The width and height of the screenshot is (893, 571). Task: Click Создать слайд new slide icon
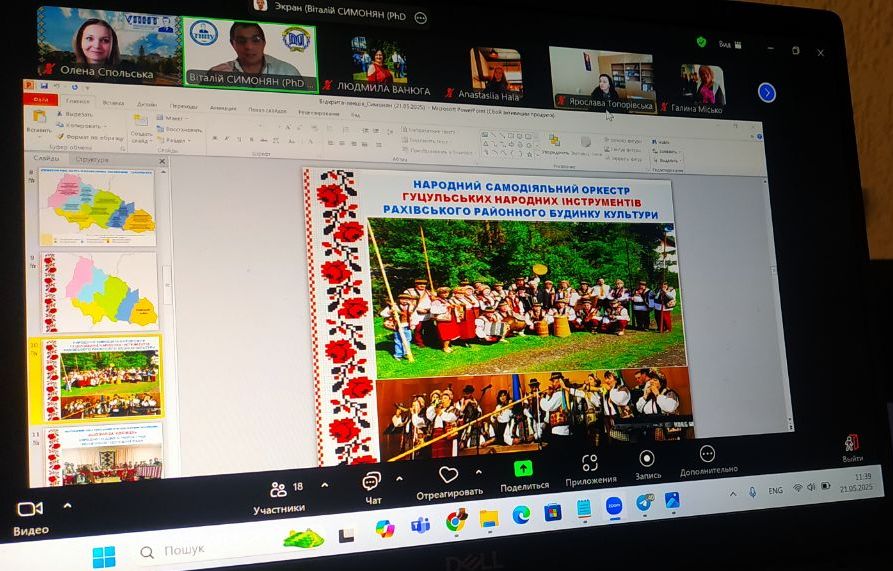click(141, 121)
